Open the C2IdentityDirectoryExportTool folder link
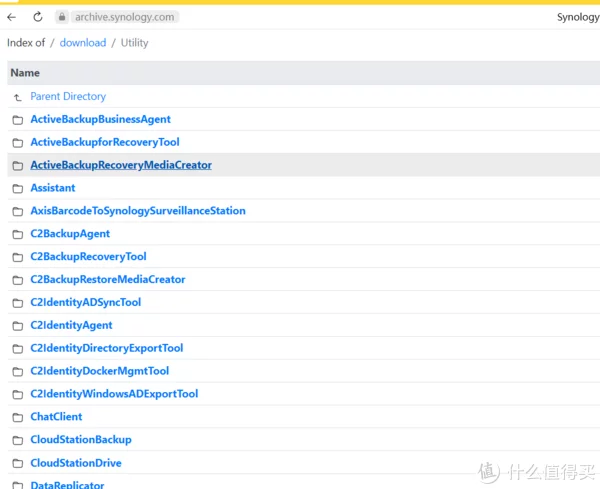This screenshot has width=600, height=489. [107, 348]
